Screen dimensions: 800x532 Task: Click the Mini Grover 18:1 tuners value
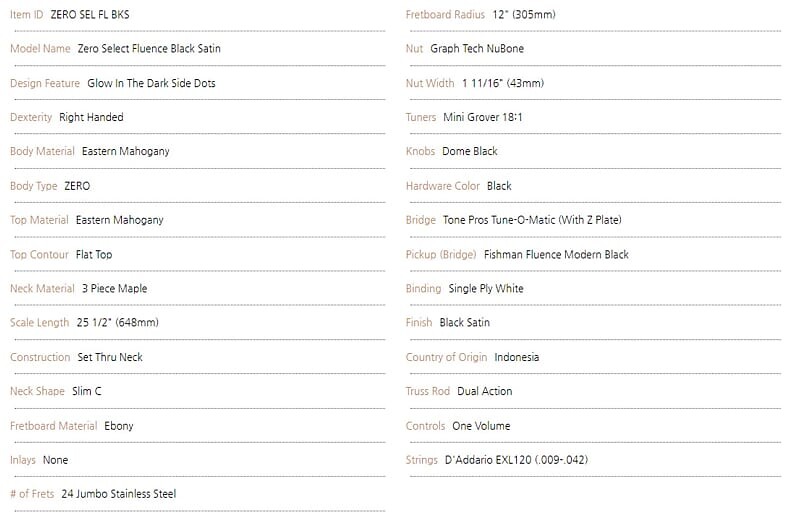click(x=483, y=117)
